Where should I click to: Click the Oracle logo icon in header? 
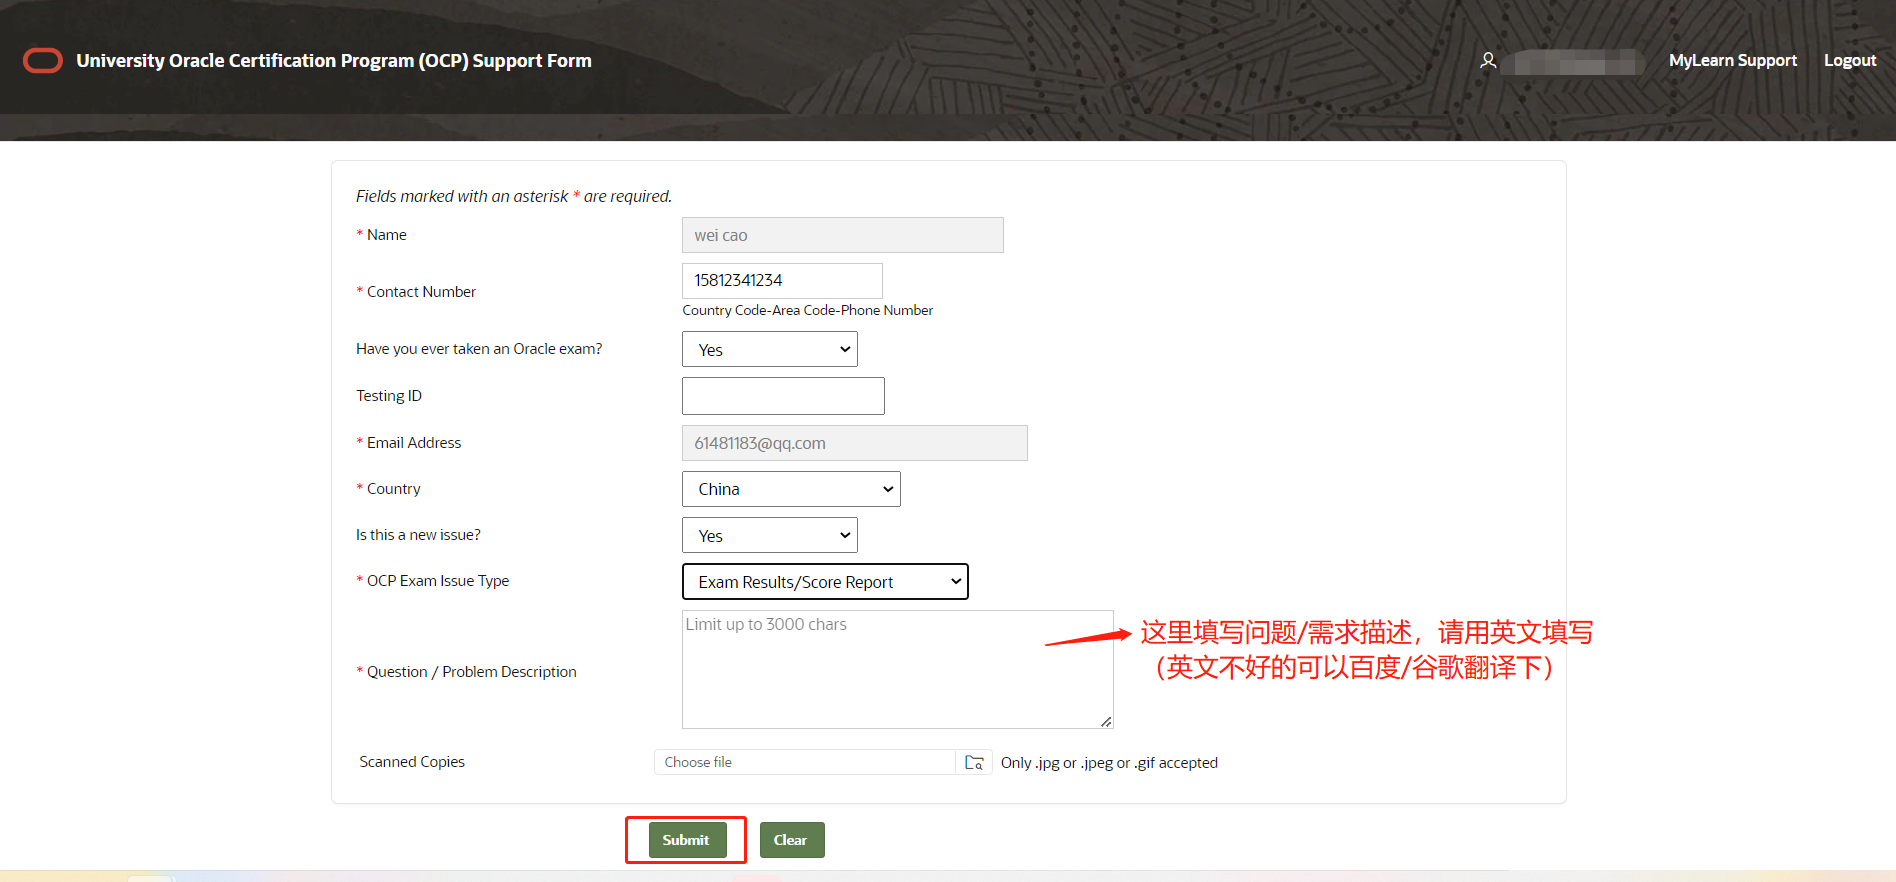pos(43,61)
